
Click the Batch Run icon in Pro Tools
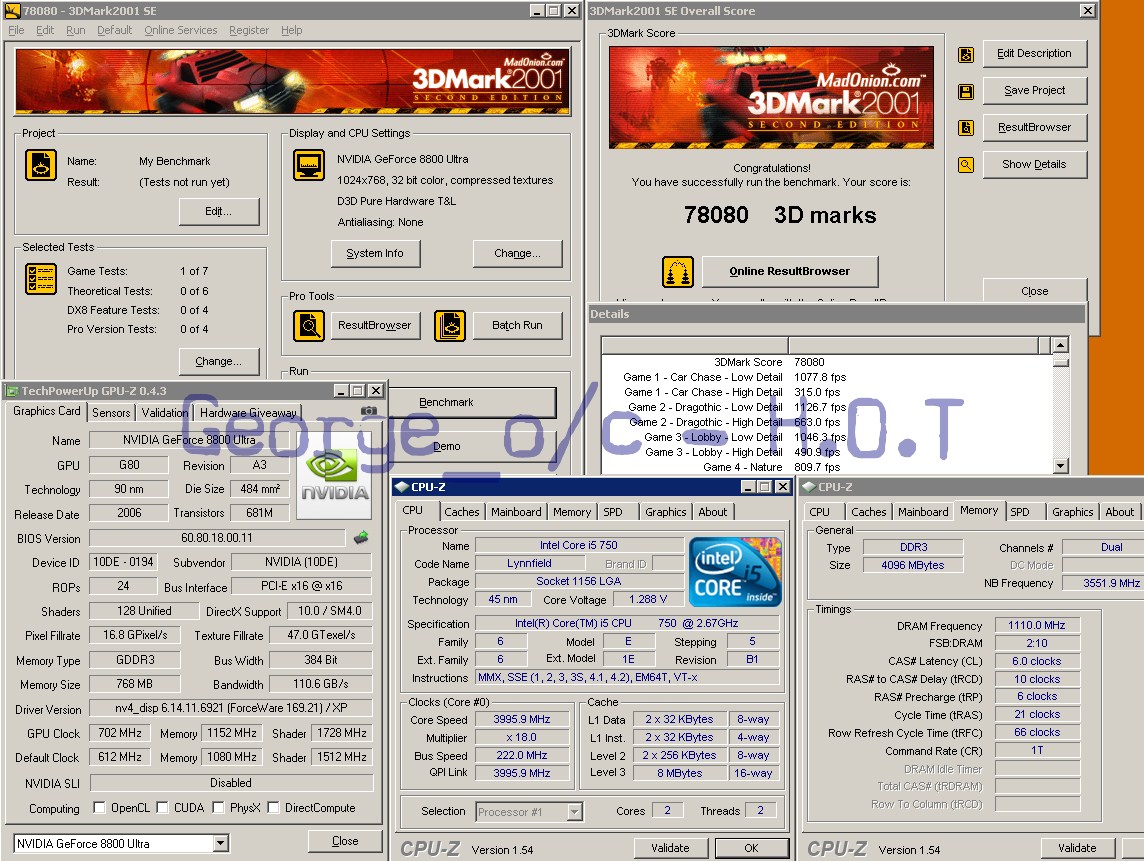[450, 325]
